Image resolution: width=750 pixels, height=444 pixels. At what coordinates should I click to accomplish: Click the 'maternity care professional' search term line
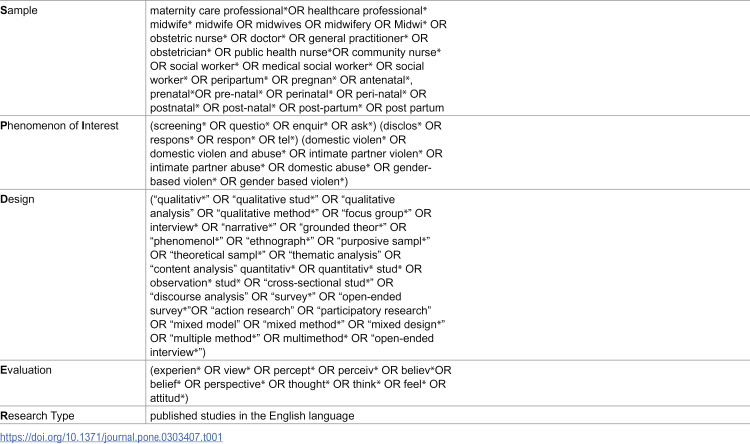coord(288,11)
